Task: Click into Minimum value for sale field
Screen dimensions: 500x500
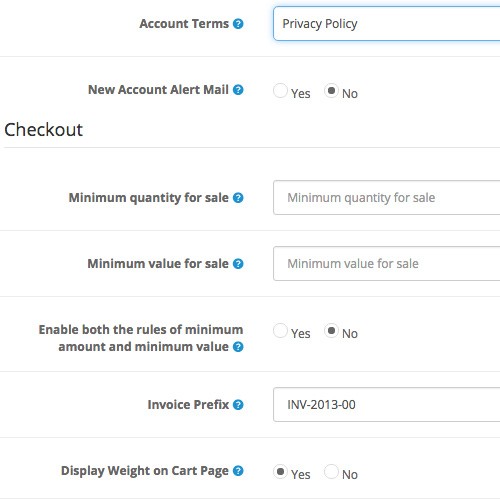Action: point(387,264)
